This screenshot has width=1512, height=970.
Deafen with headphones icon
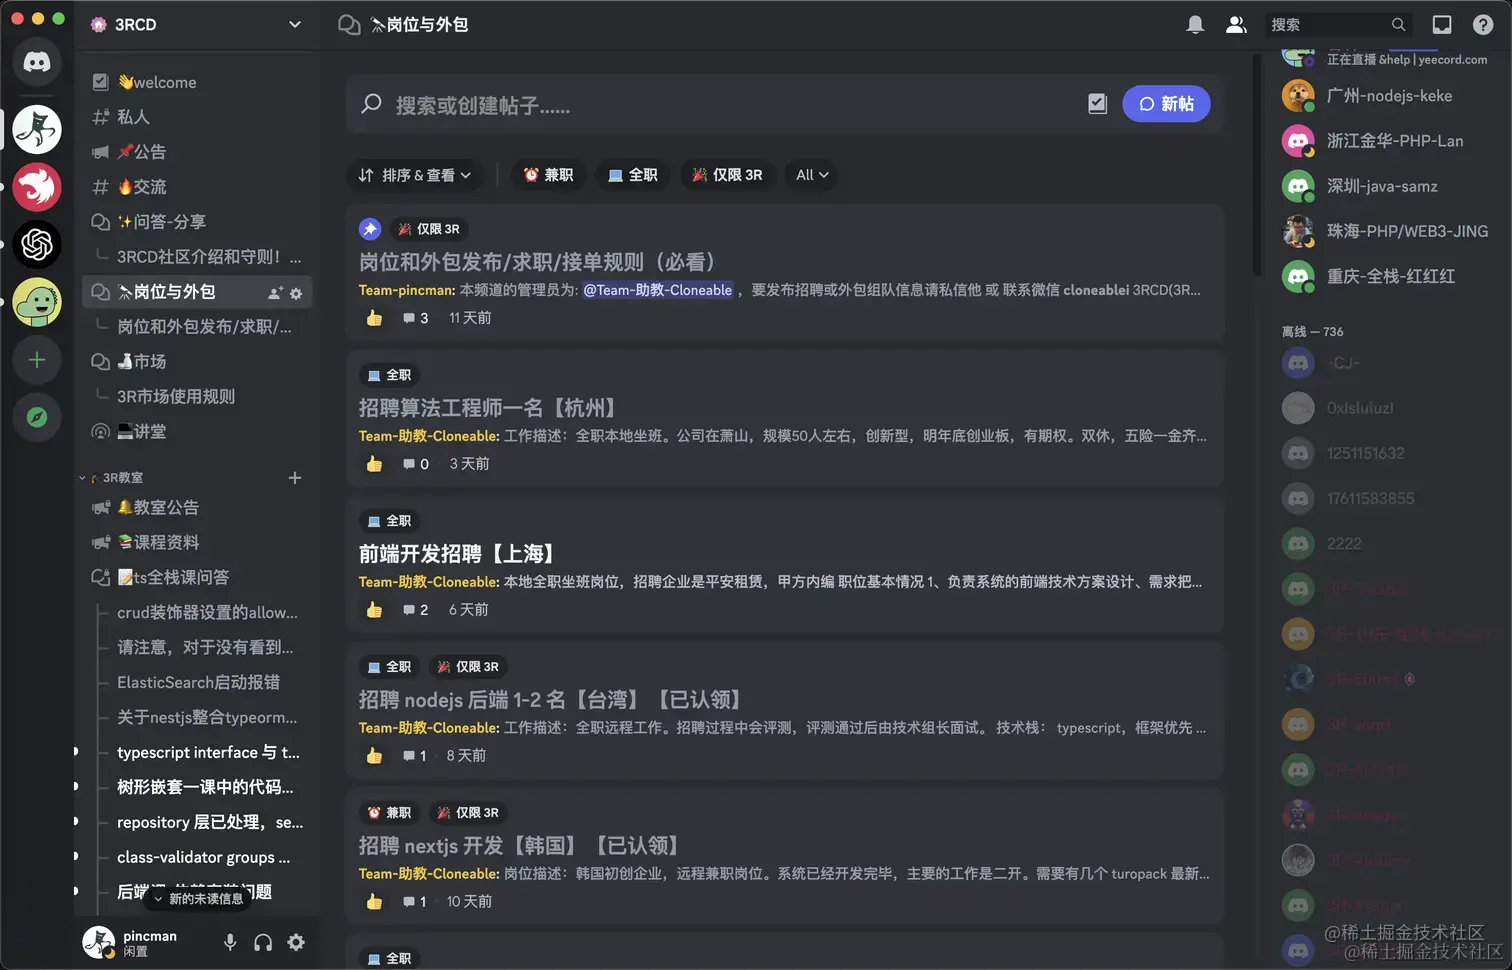(x=263, y=942)
